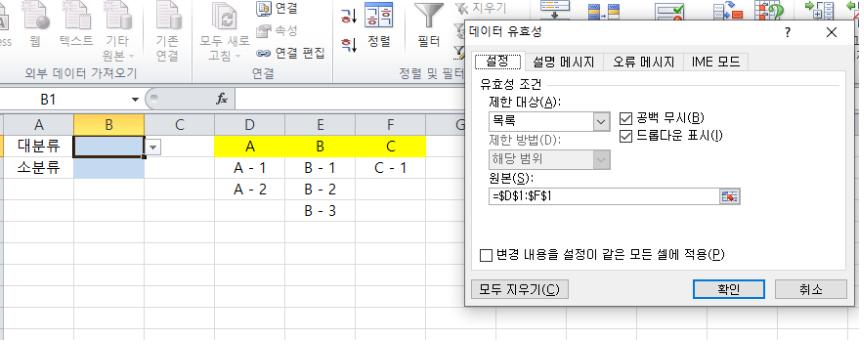Click the dialog help question mark
This screenshot has height=361, width=864.
pyautogui.click(x=788, y=33)
